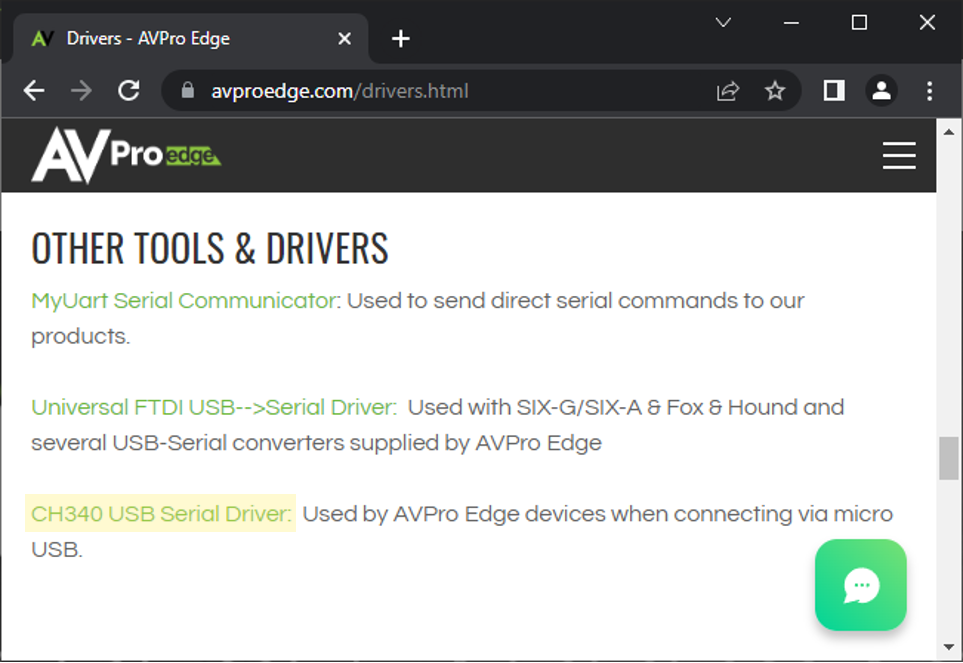
Task: Click the address bar URL
Action: [x=340, y=91]
